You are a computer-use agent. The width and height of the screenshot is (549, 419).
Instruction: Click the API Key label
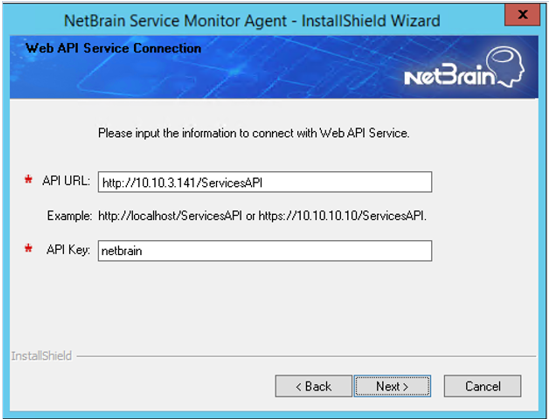coord(68,250)
